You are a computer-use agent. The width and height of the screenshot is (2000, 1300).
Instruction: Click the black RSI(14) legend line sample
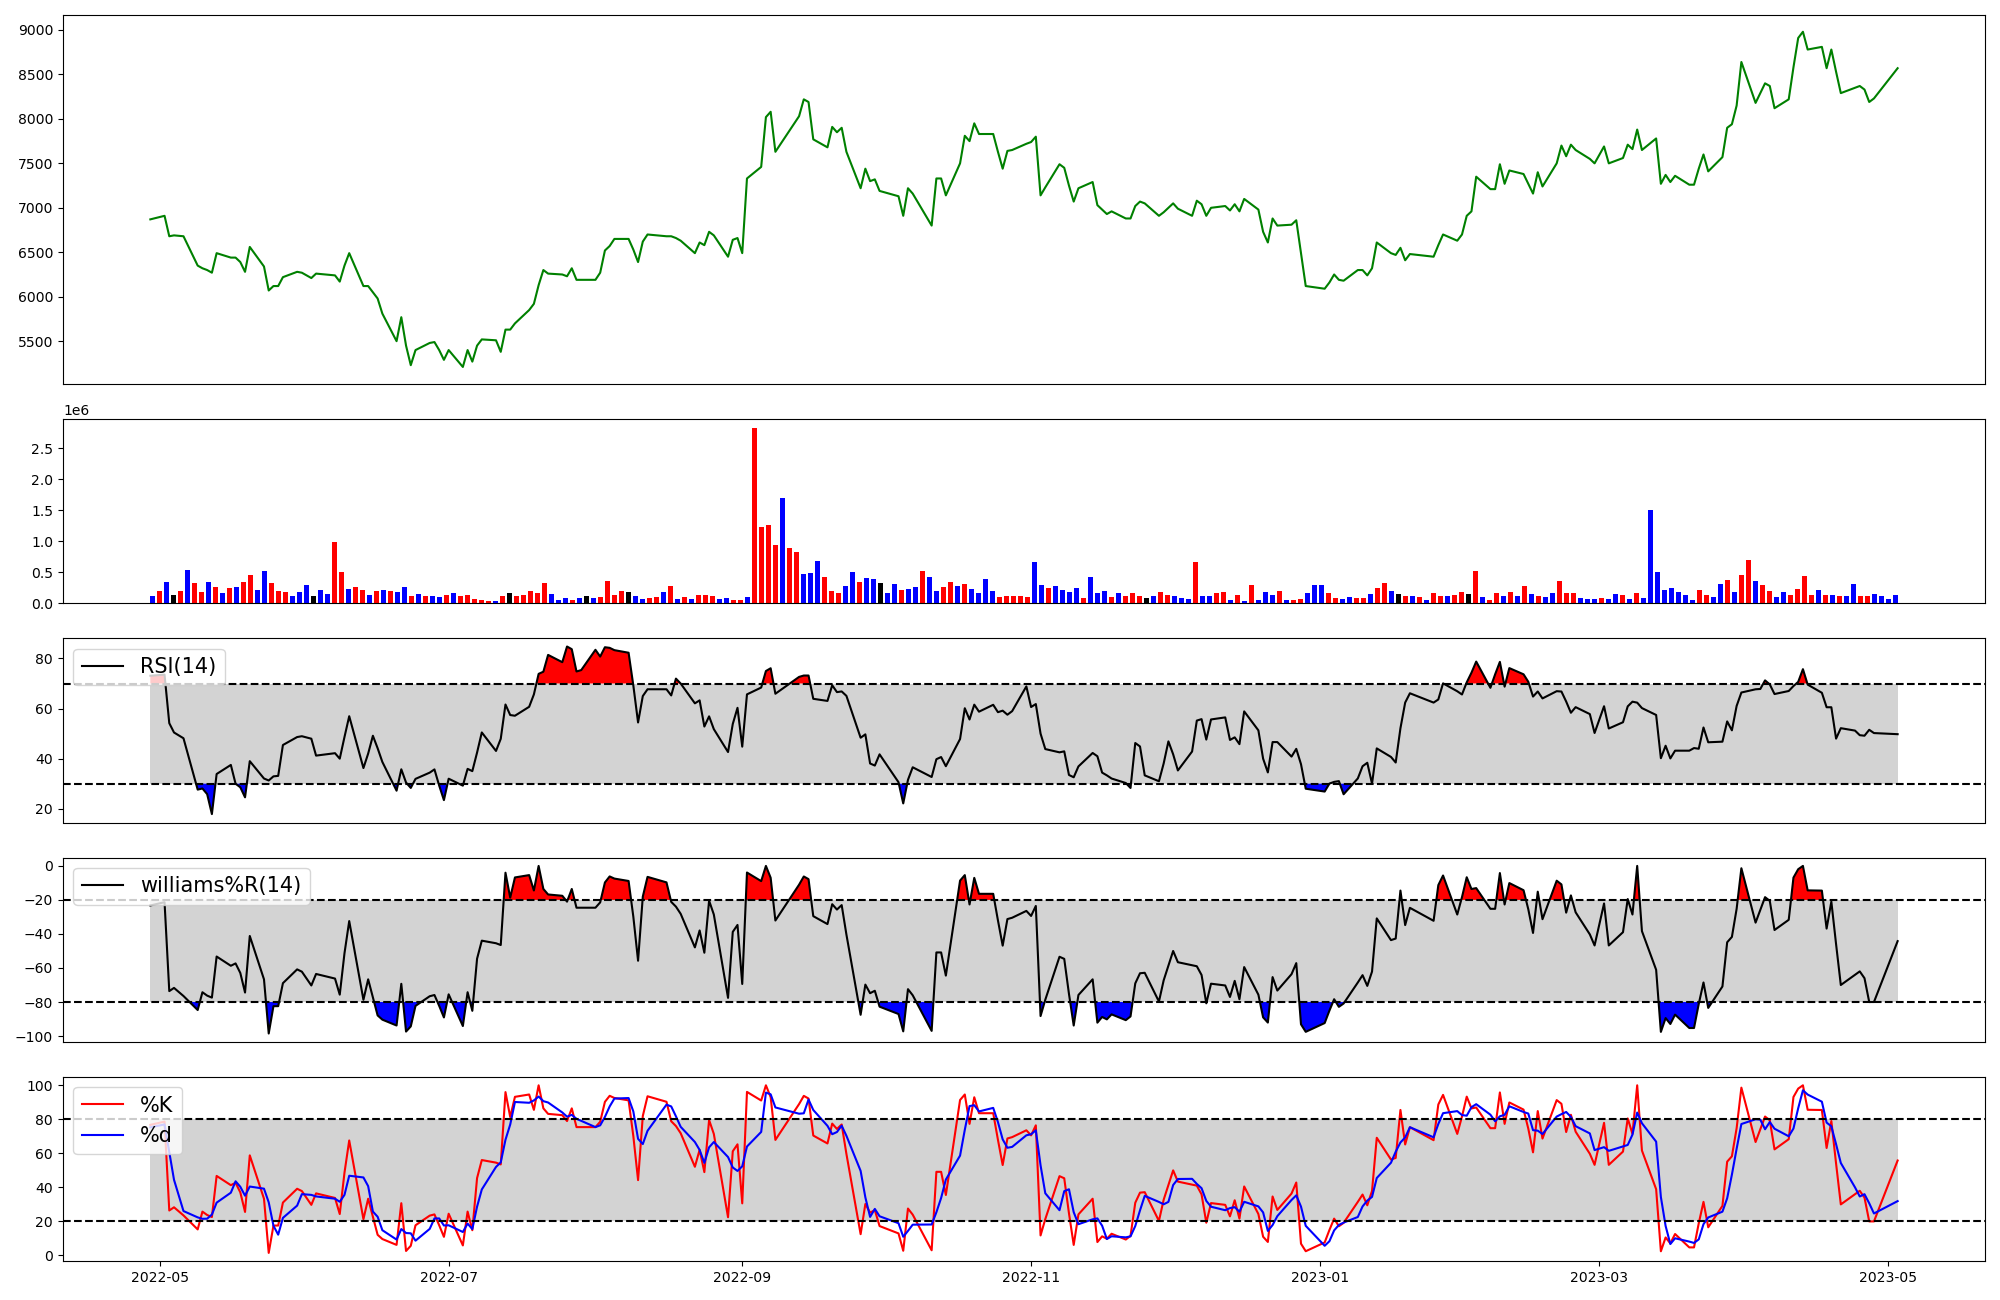click(102, 666)
